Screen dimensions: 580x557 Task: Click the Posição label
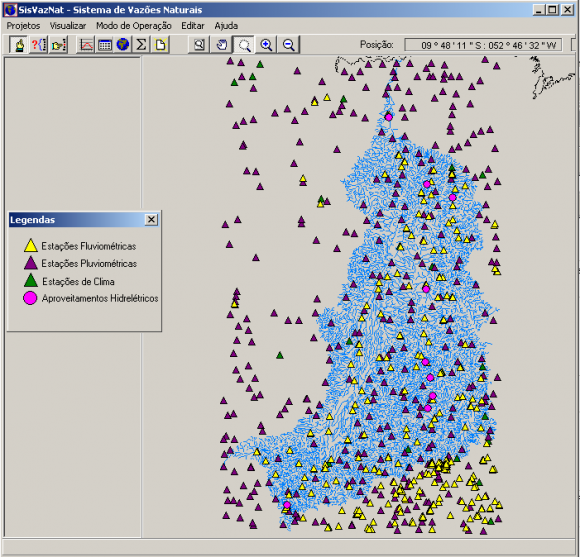pyautogui.click(x=377, y=45)
